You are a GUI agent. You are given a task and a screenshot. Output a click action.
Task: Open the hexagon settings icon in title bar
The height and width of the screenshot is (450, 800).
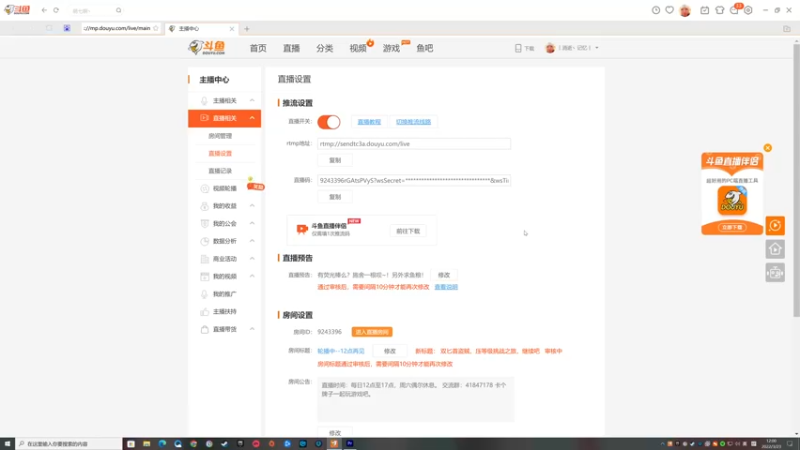pyautogui.click(x=748, y=10)
